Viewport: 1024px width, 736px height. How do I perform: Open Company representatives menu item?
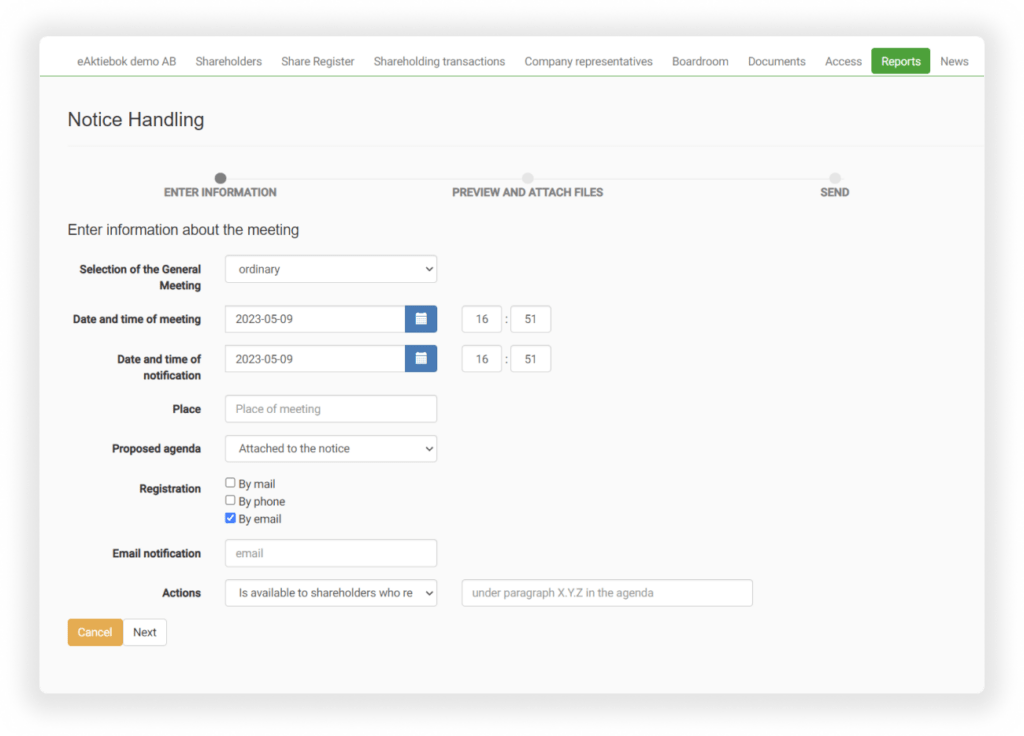(588, 61)
